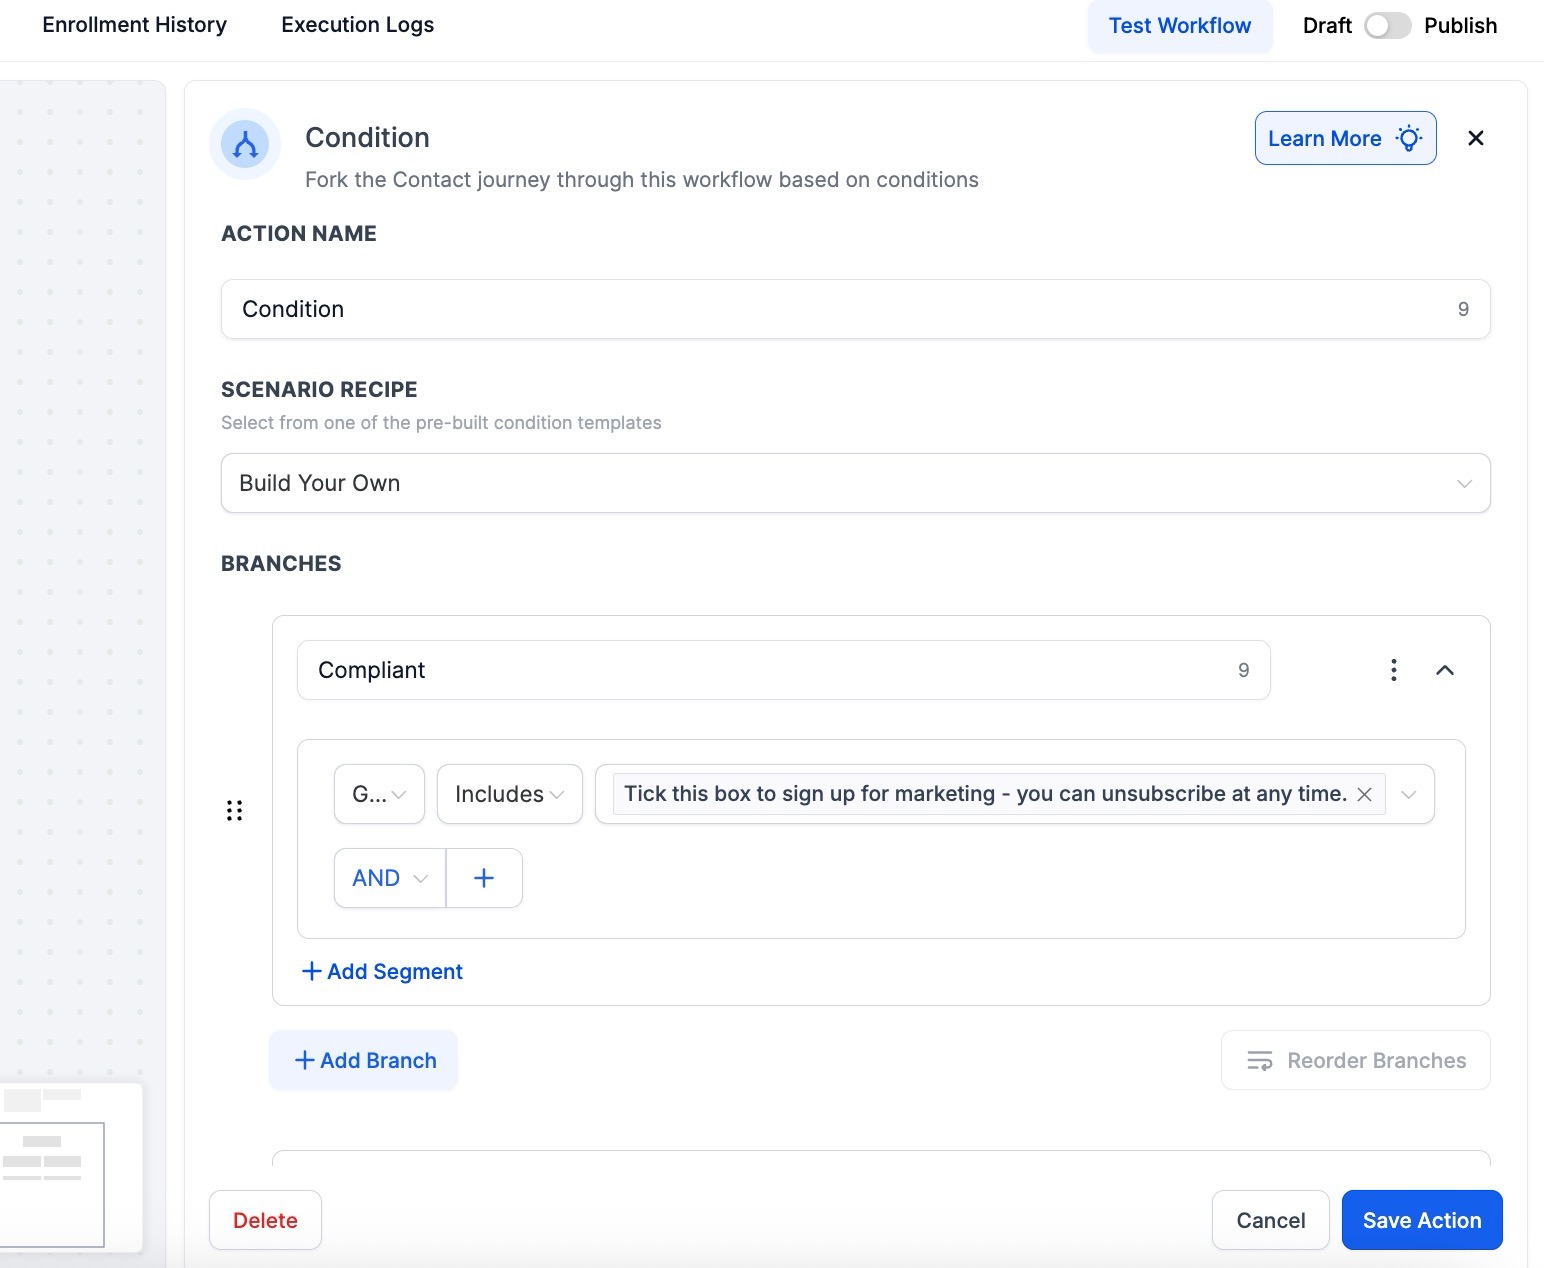
Task: Remove the marketing consent tag value
Action: [1364, 794]
